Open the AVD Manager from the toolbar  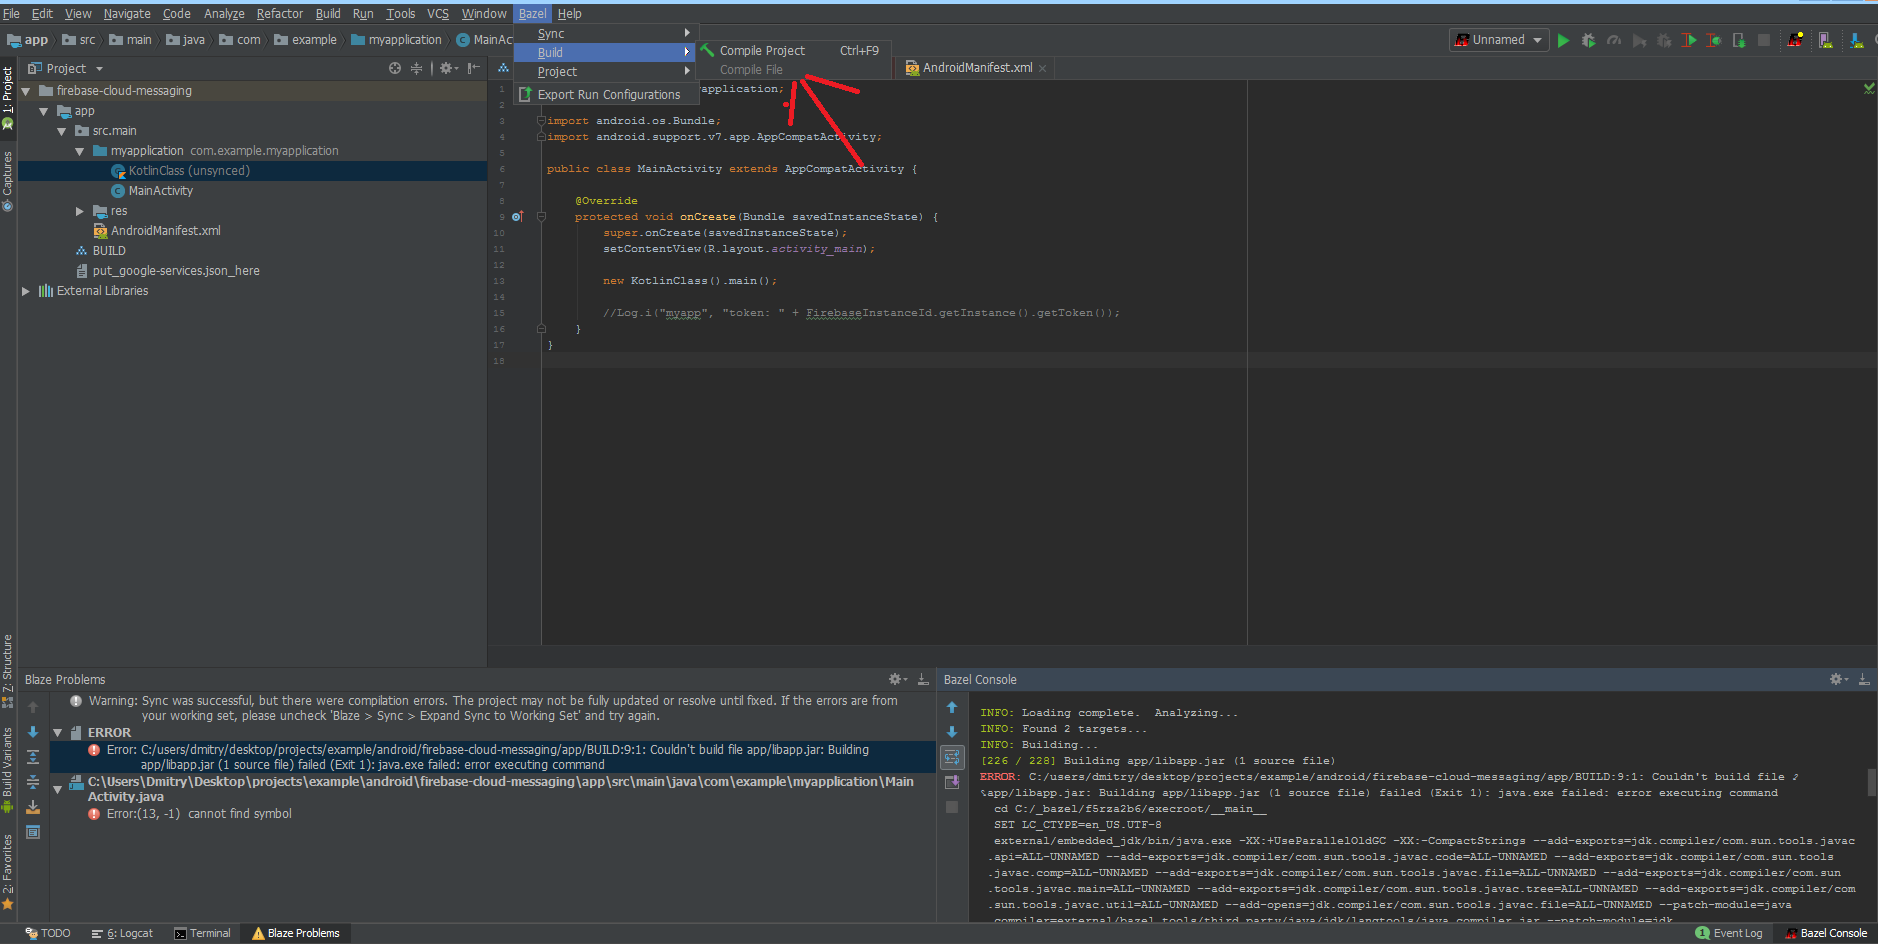(1825, 40)
